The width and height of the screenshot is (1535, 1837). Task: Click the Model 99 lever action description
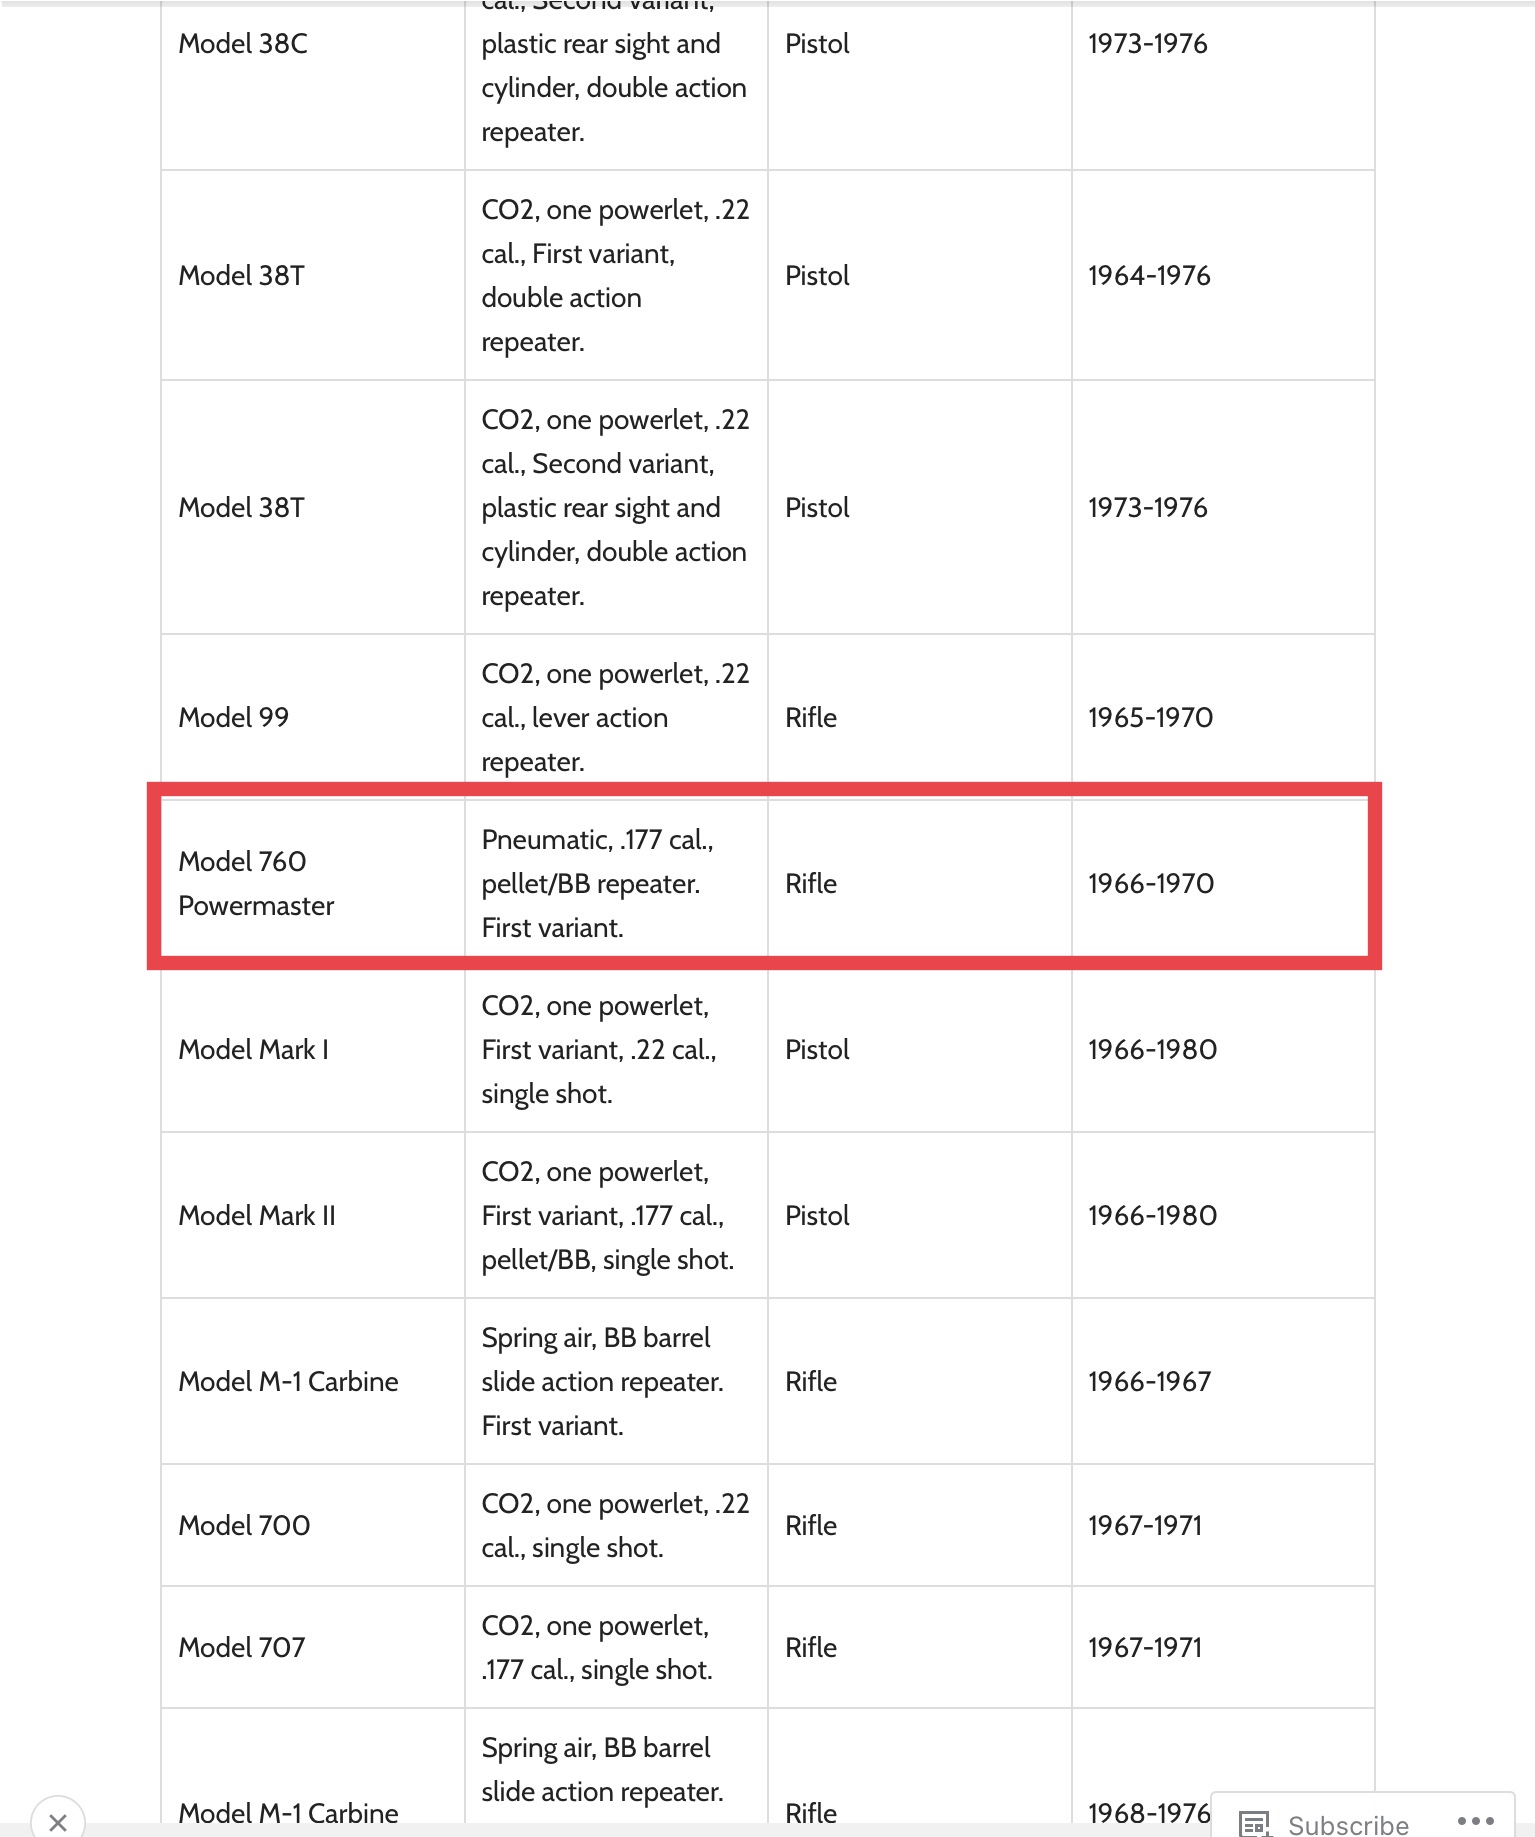pos(615,717)
